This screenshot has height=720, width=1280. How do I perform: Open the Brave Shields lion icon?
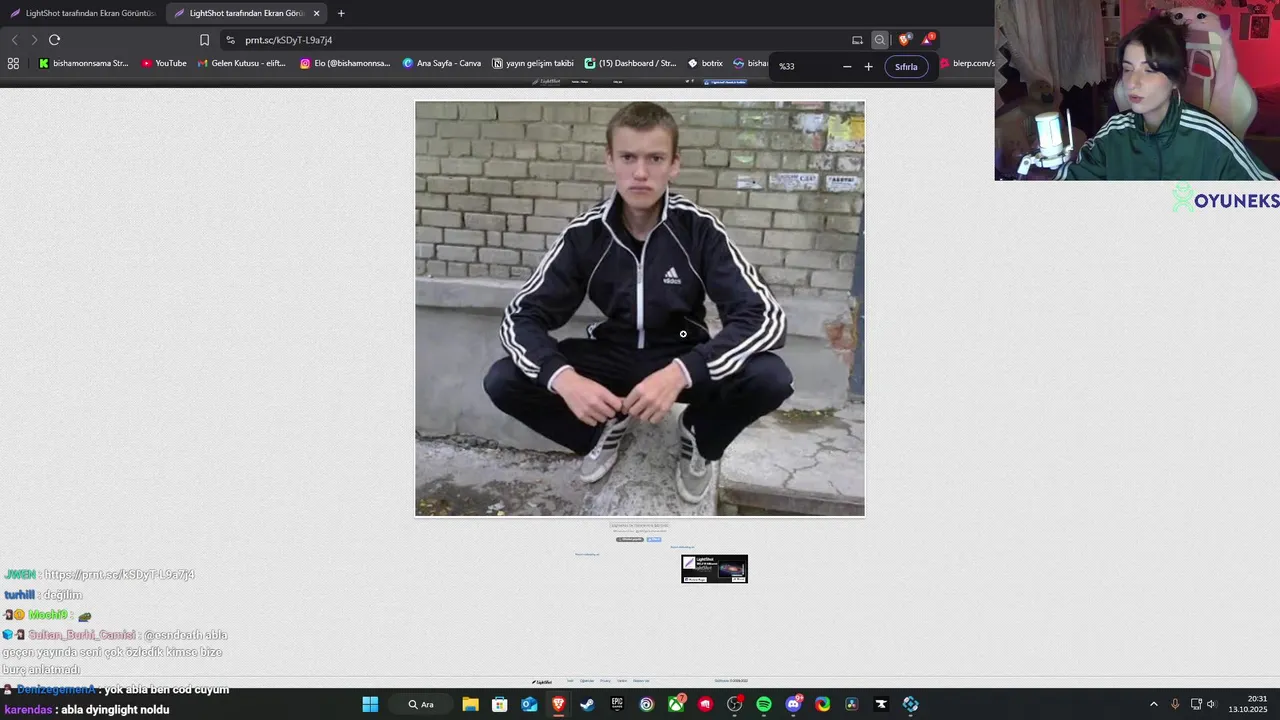tap(904, 40)
